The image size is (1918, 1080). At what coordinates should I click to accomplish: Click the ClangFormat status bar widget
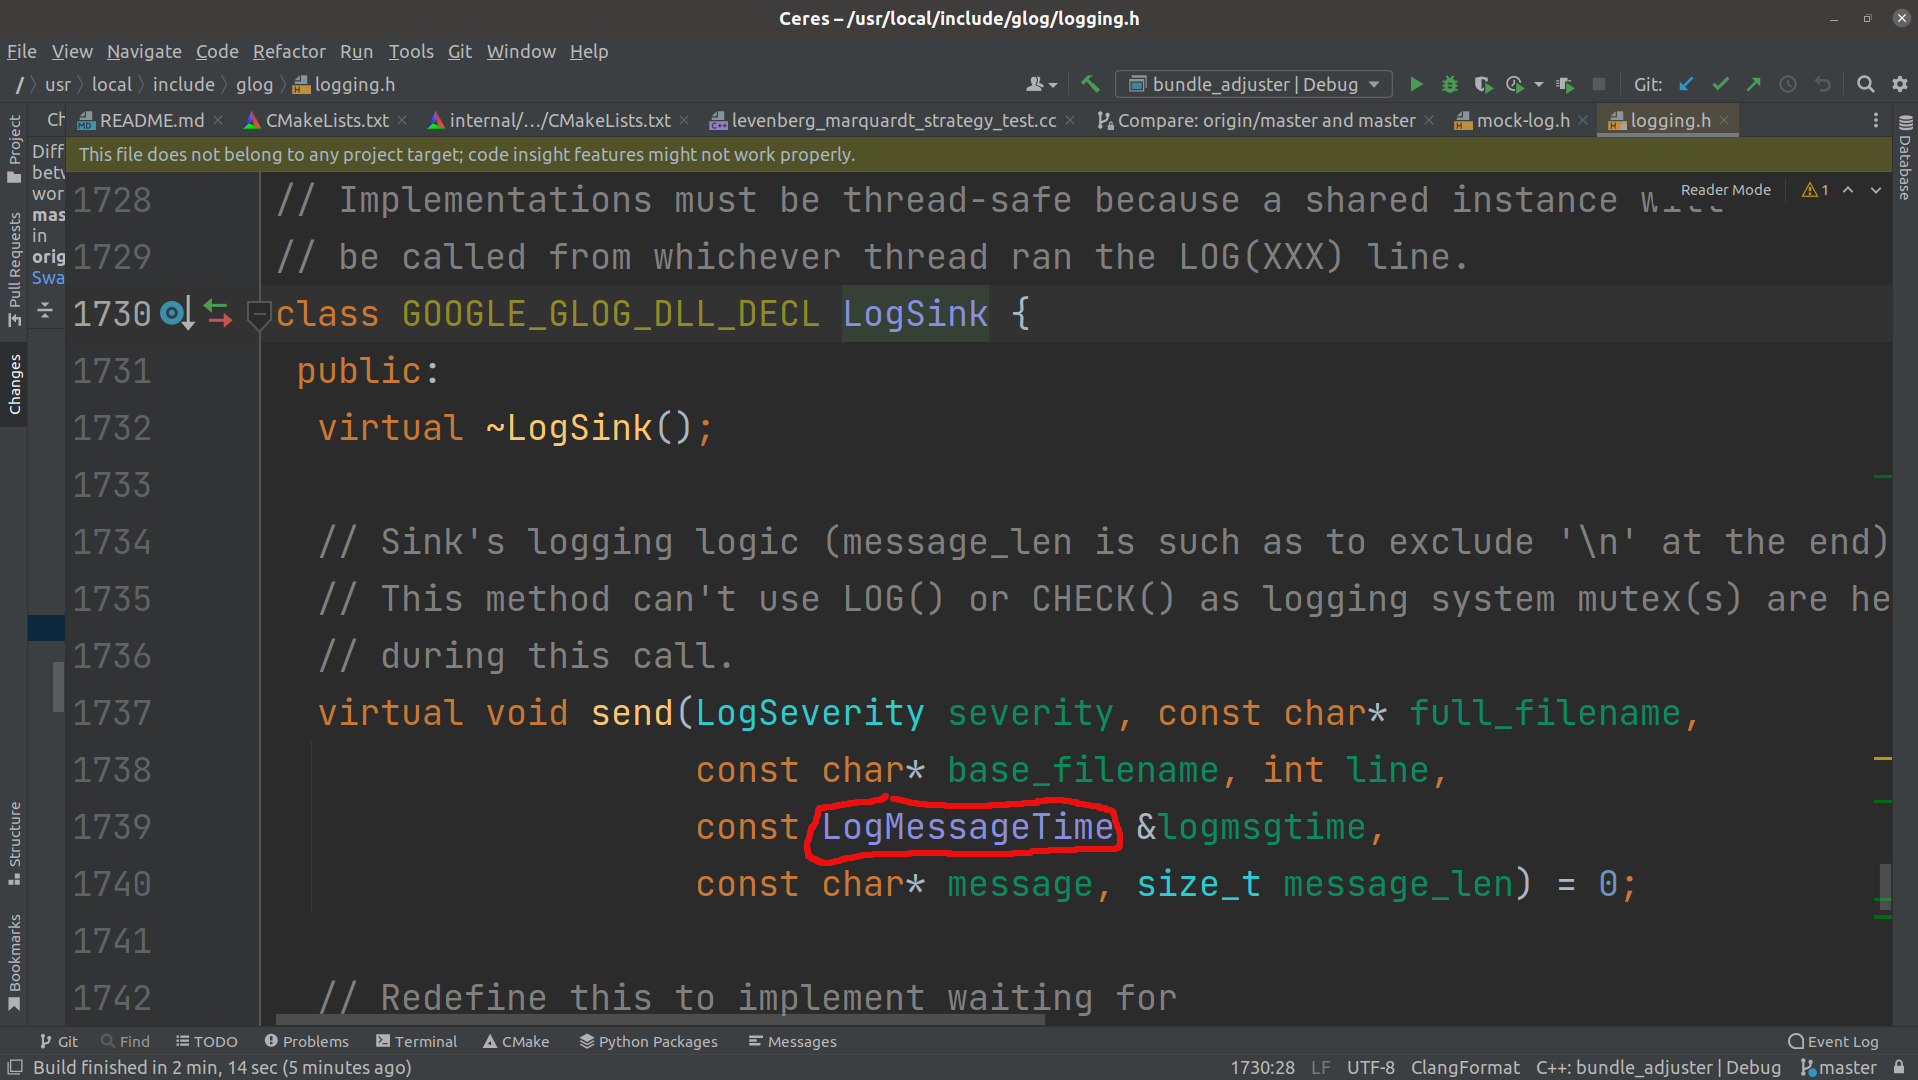point(1465,1067)
